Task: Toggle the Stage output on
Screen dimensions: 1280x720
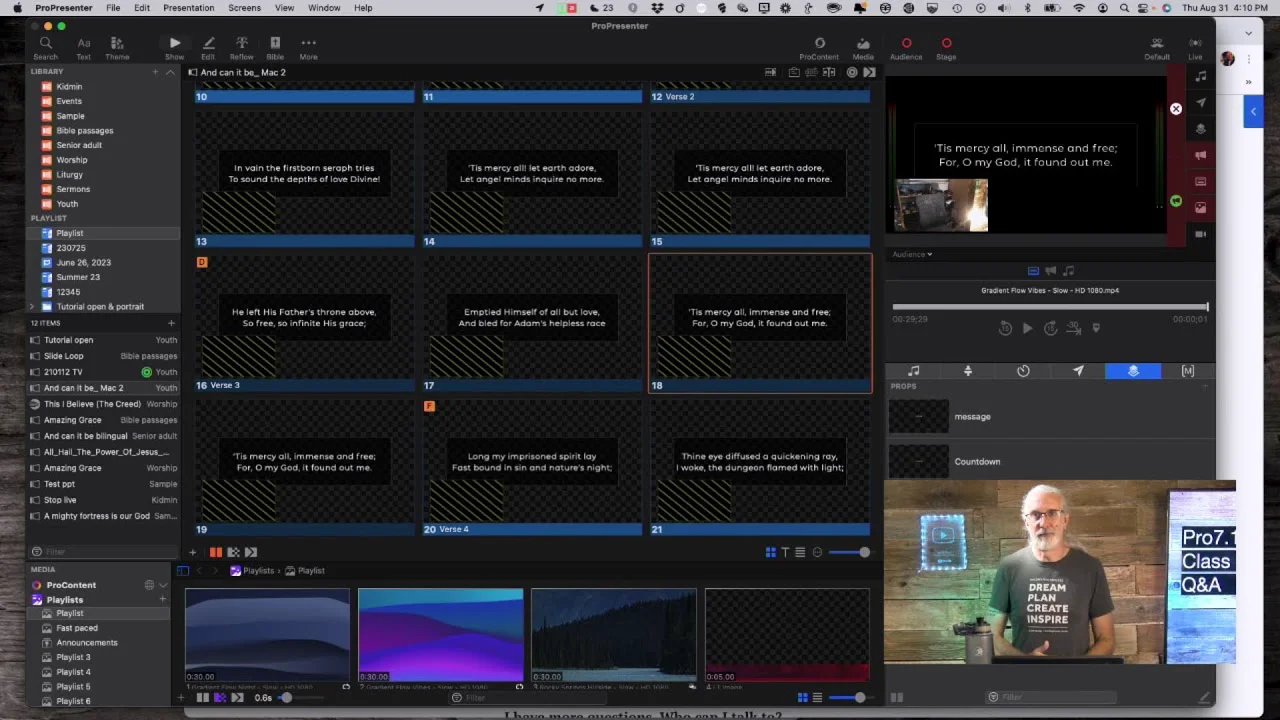Action: [x=946, y=43]
